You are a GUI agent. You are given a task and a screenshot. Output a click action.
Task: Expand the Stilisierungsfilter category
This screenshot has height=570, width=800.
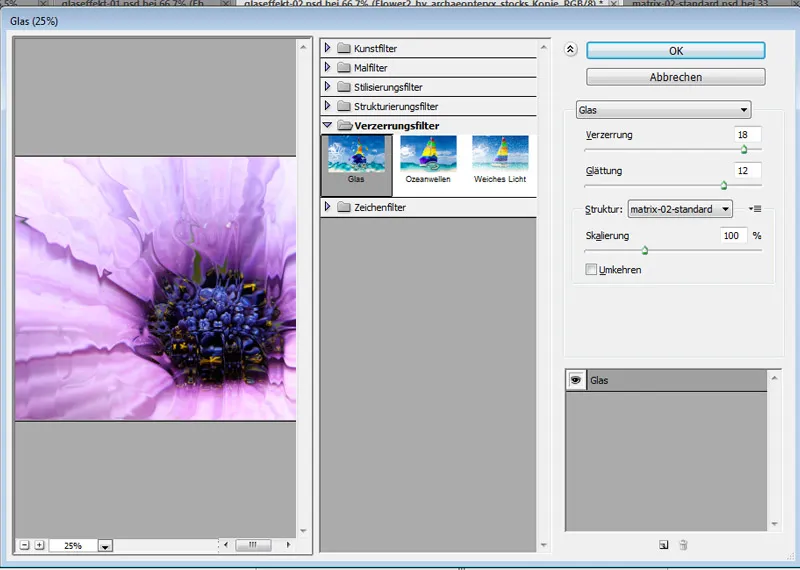[x=328, y=87]
